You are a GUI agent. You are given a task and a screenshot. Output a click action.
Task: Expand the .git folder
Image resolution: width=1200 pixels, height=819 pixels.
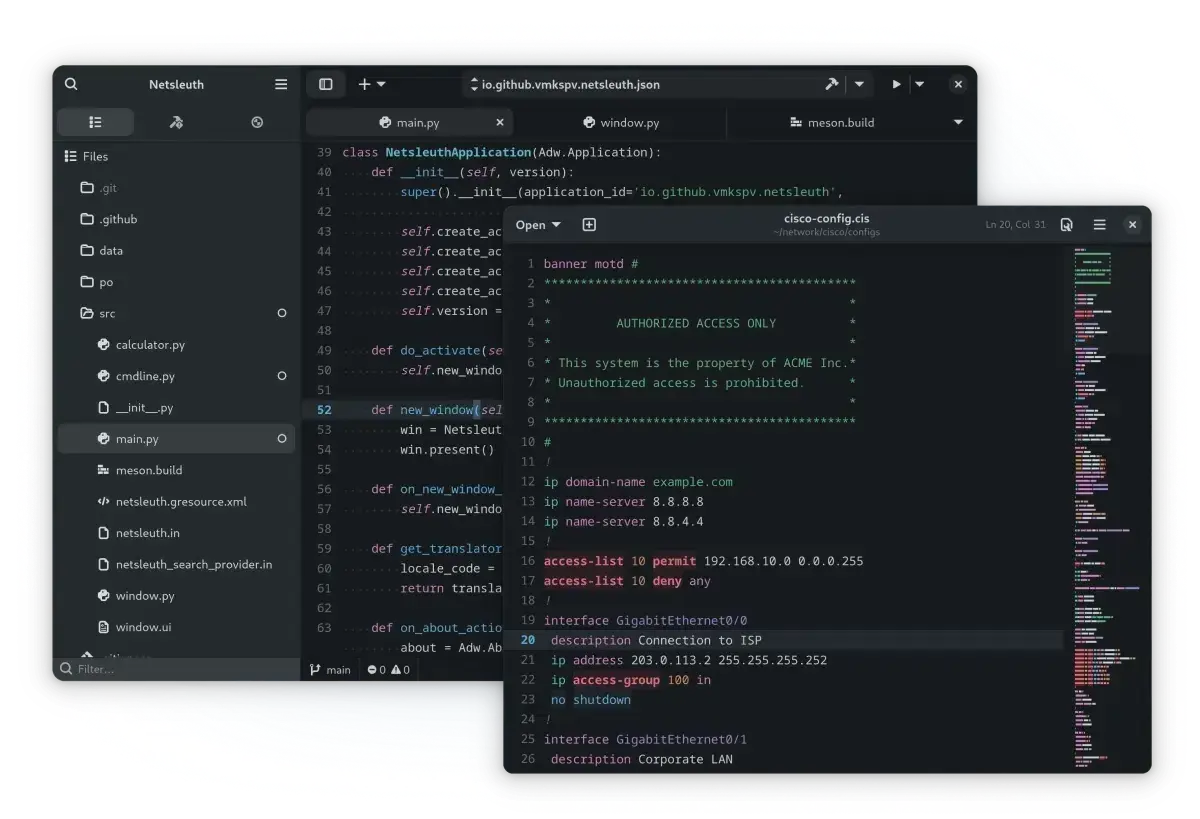[x=176, y=188]
